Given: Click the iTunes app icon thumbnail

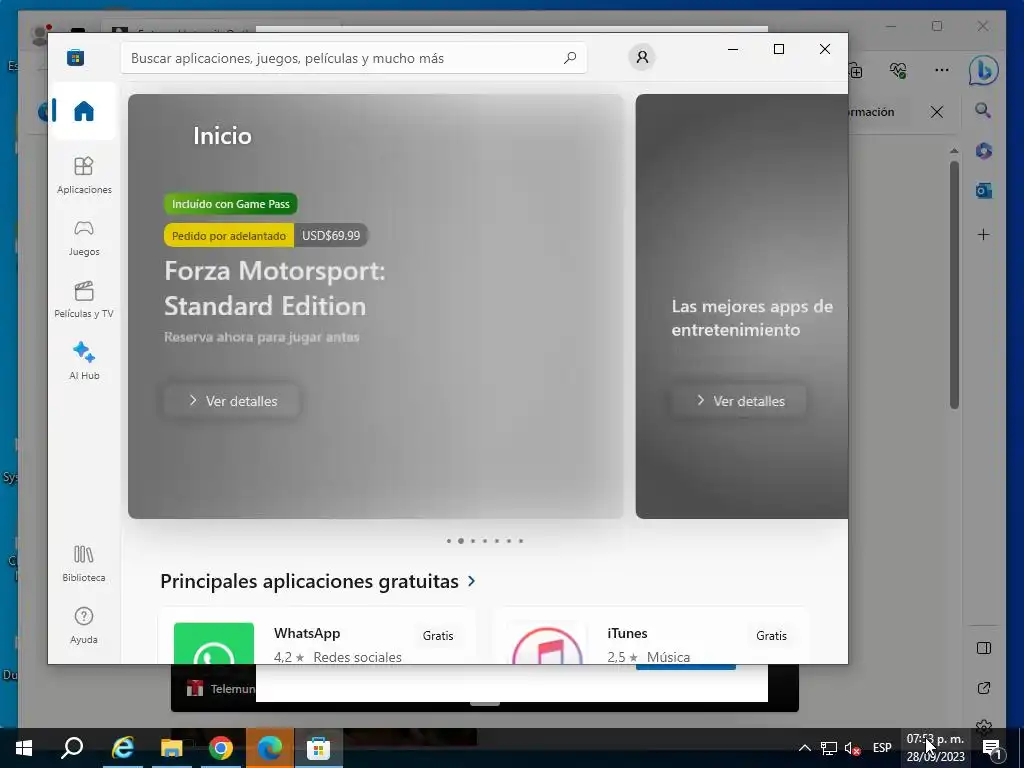Looking at the screenshot, I should click(x=547, y=643).
